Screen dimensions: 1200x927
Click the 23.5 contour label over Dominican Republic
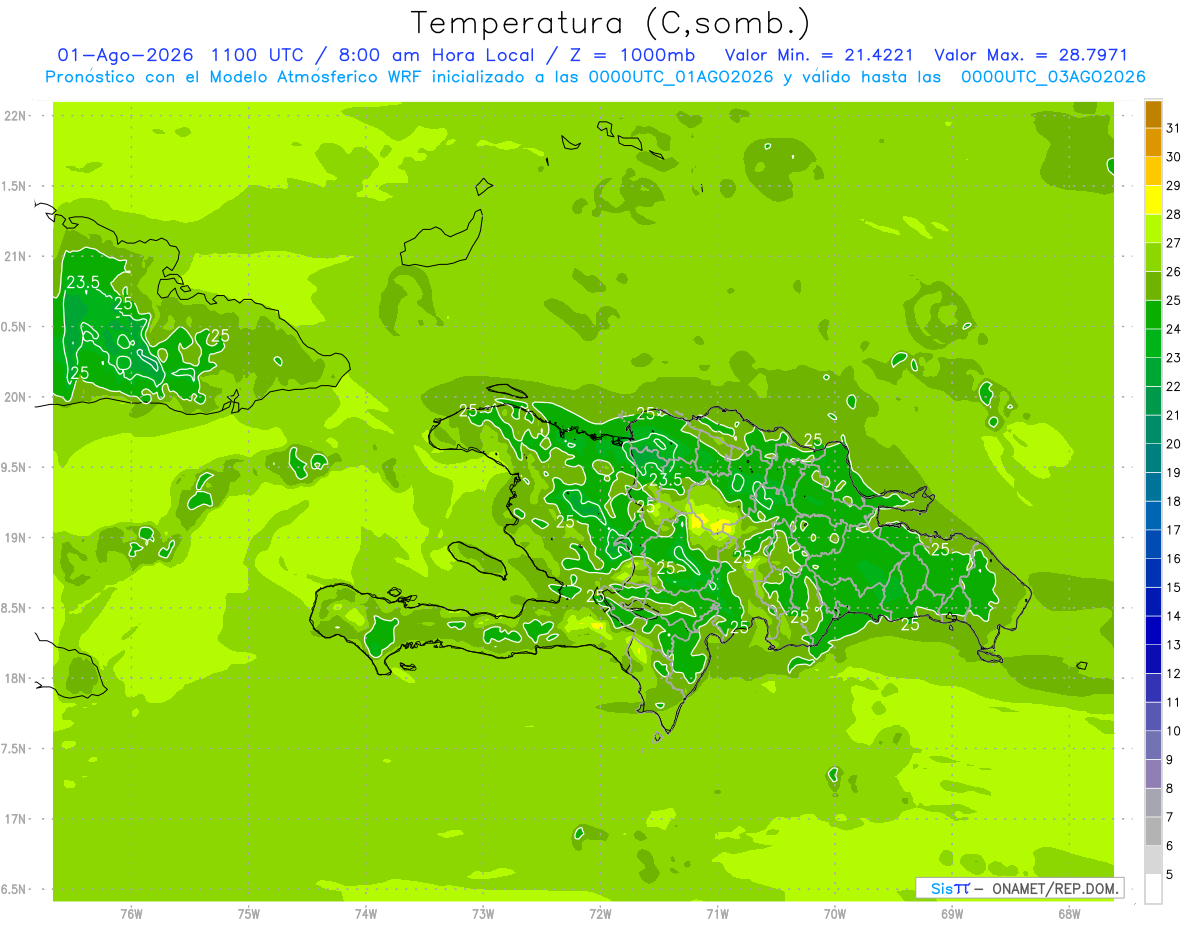pyautogui.click(x=666, y=480)
